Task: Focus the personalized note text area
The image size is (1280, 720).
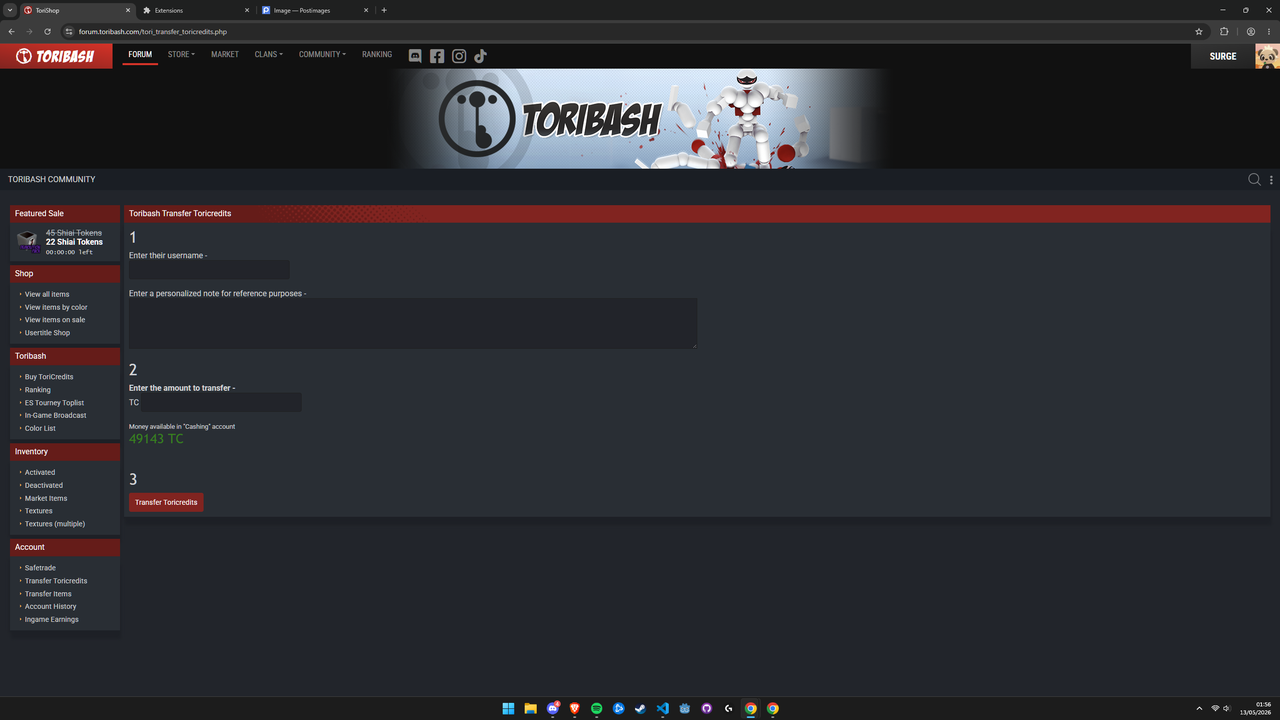Action: [413, 323]
